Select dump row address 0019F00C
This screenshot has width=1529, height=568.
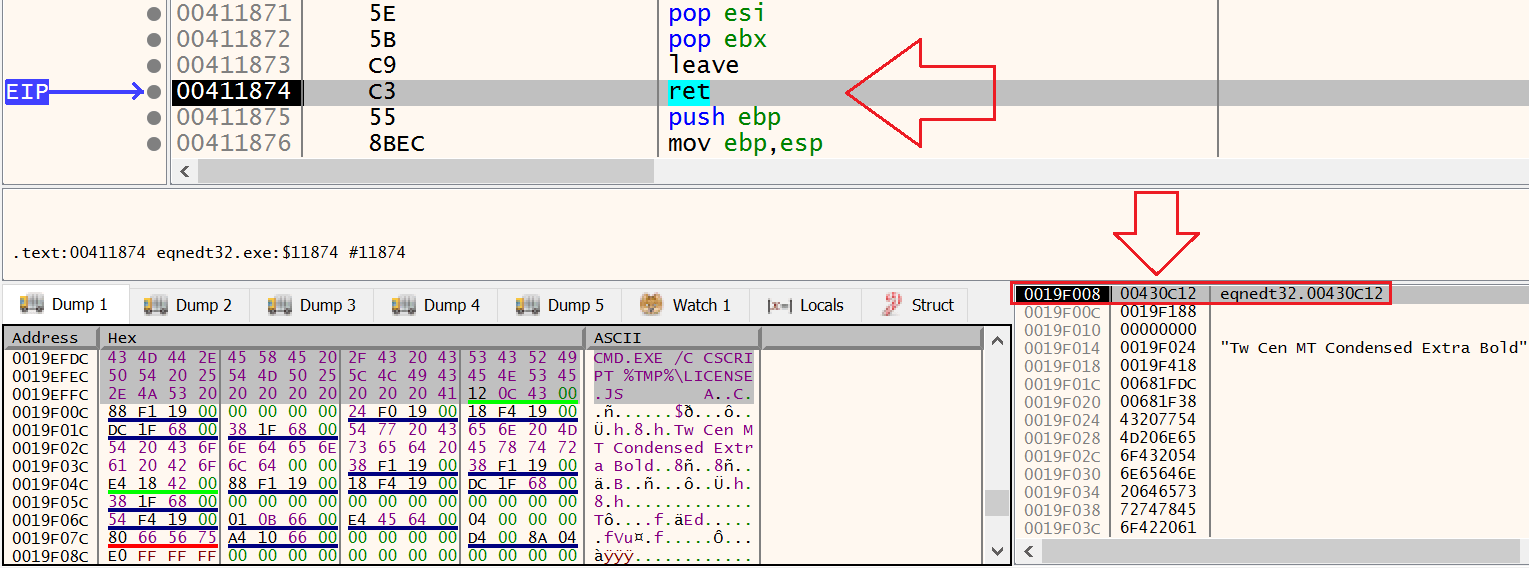(x=50, y=412)
